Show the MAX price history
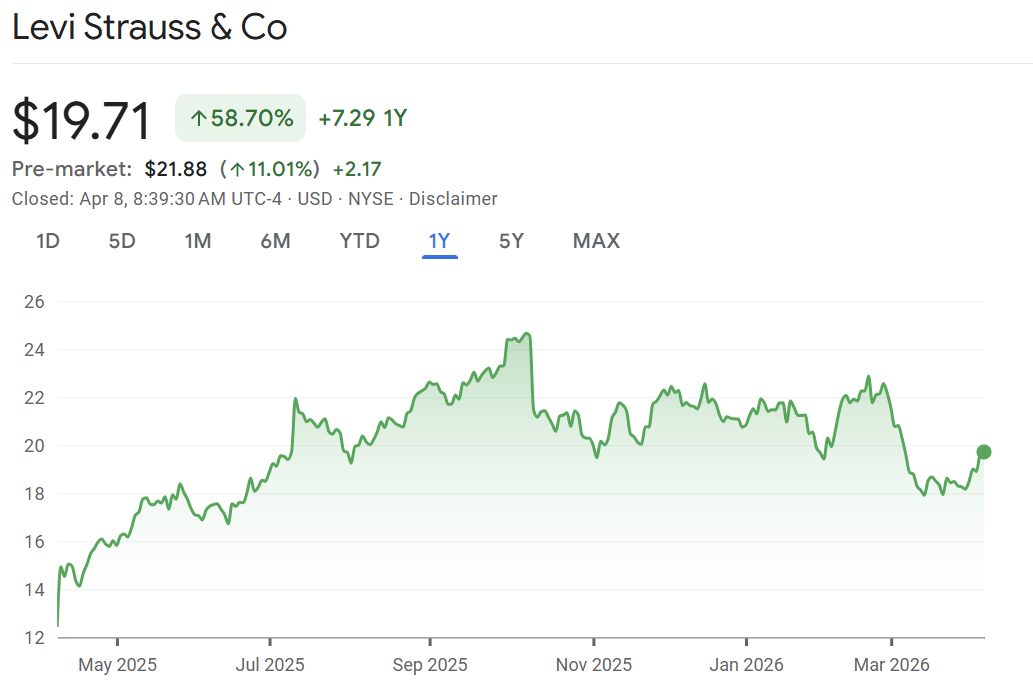This screenshot has height=682, width=1033. 596,241
